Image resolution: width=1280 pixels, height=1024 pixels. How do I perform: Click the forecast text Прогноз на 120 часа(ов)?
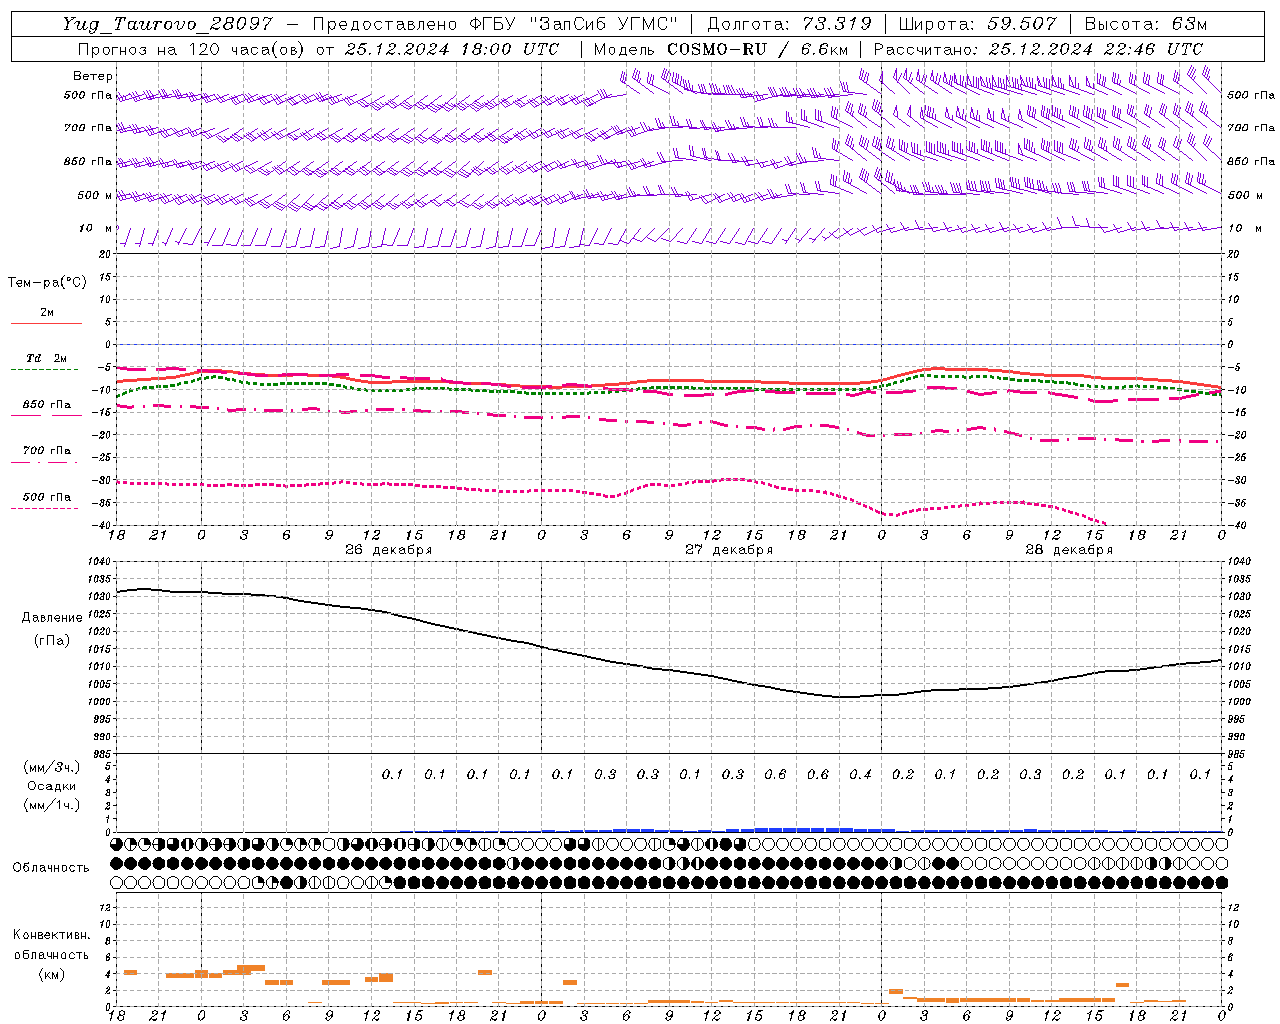tap(192, 49)
